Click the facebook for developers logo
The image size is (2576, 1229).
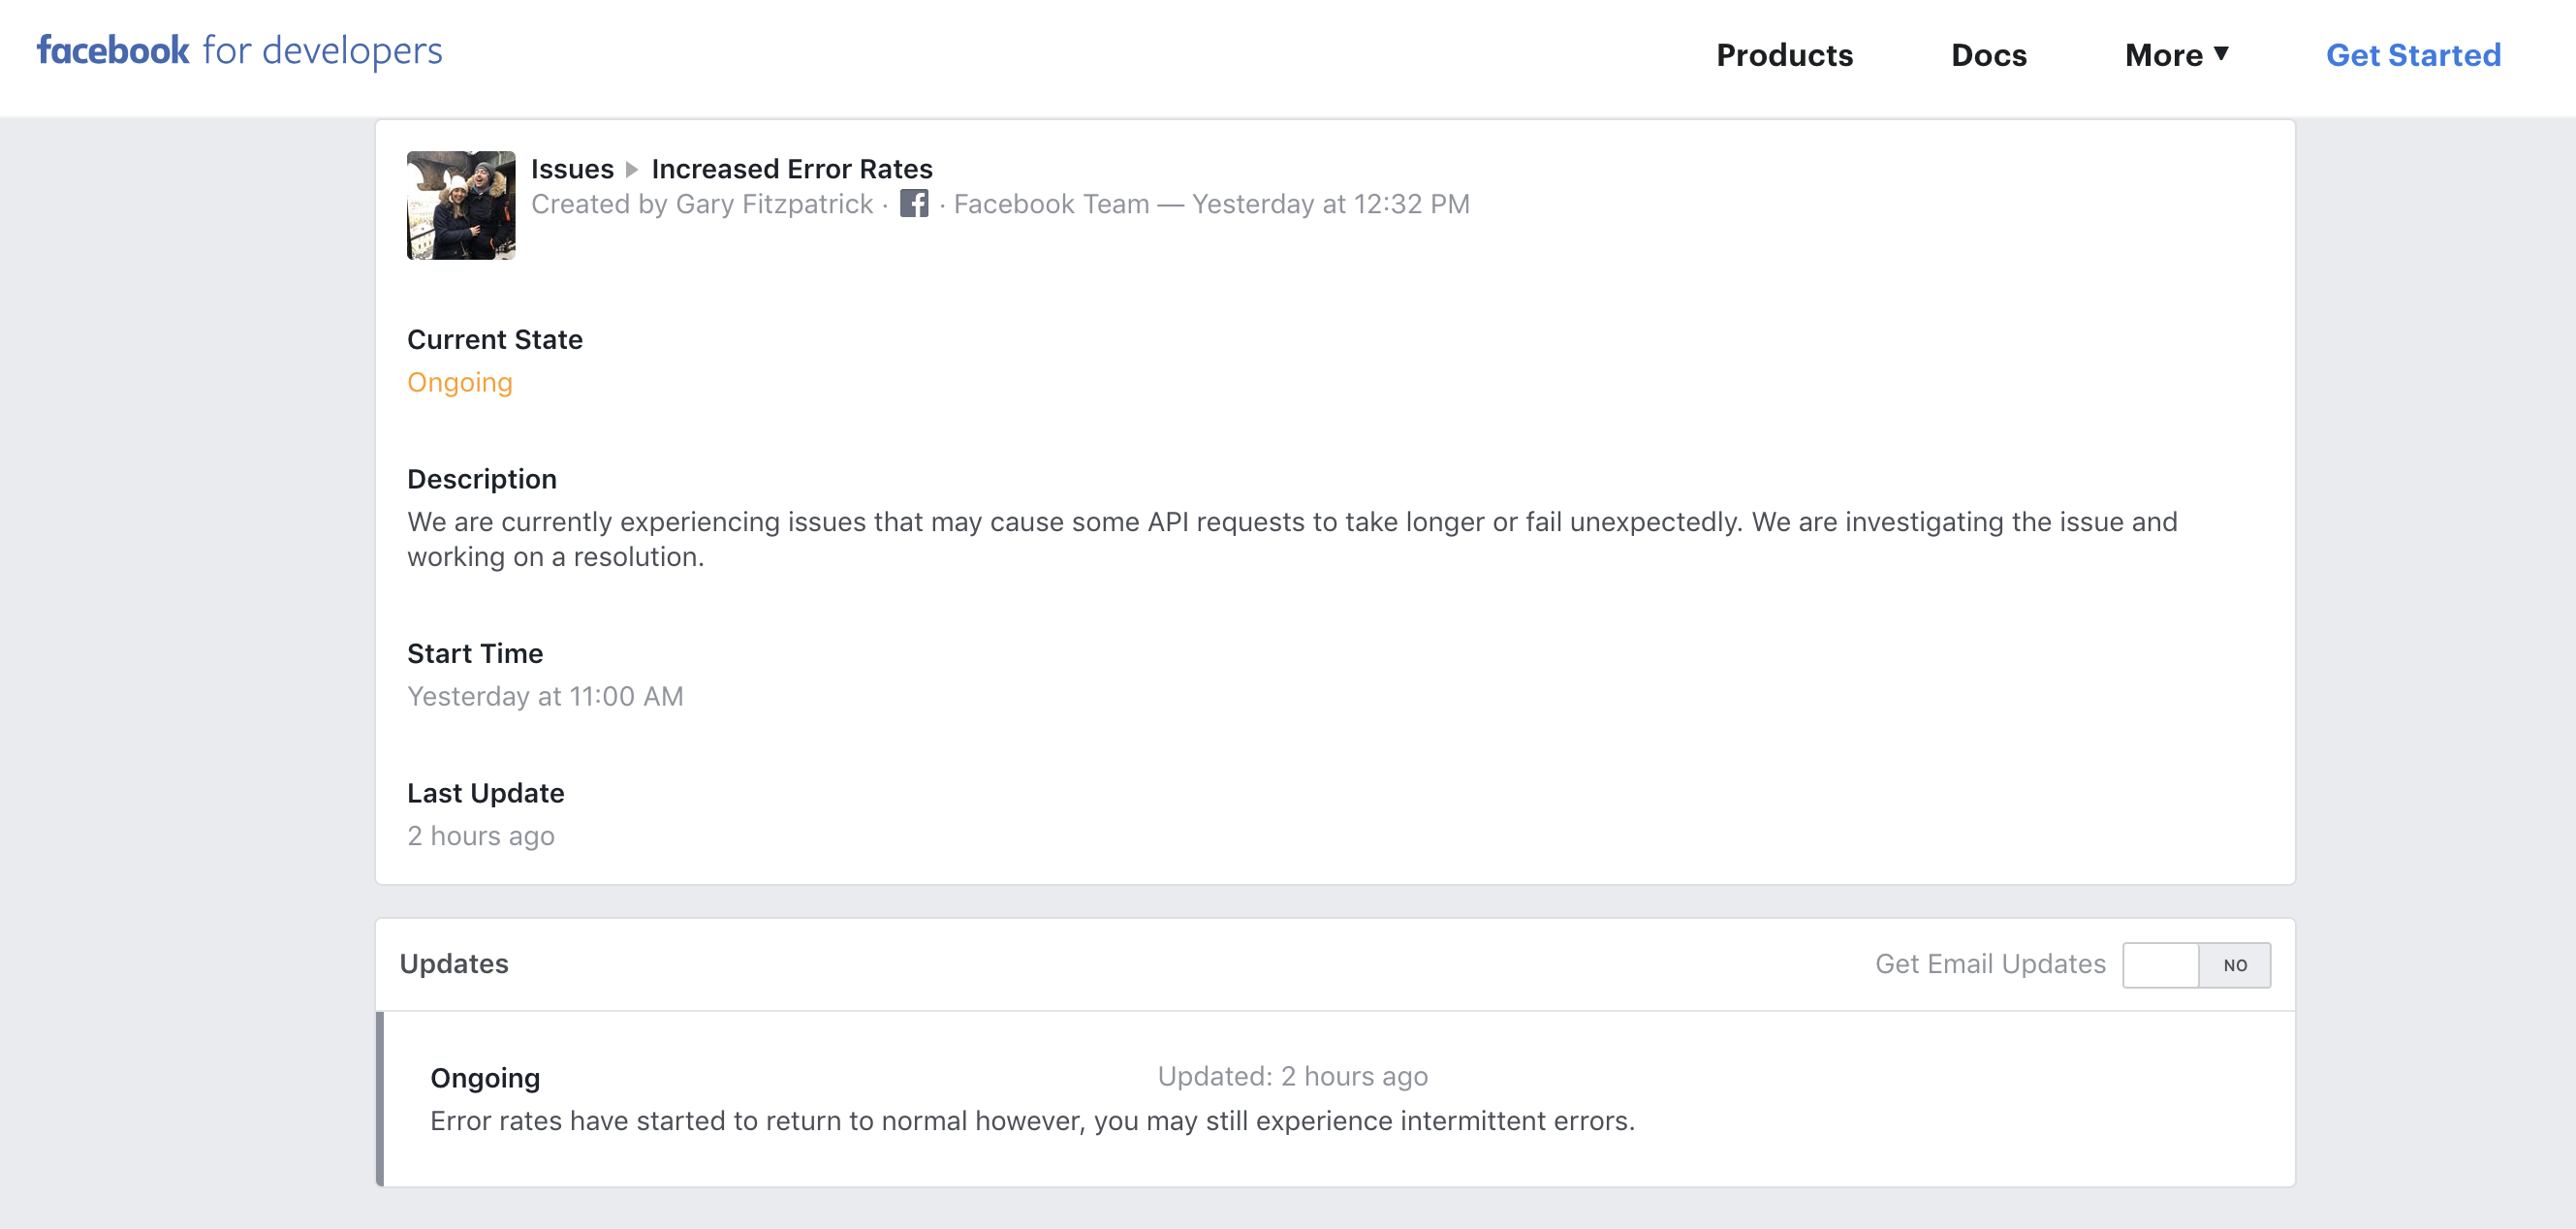239,51
